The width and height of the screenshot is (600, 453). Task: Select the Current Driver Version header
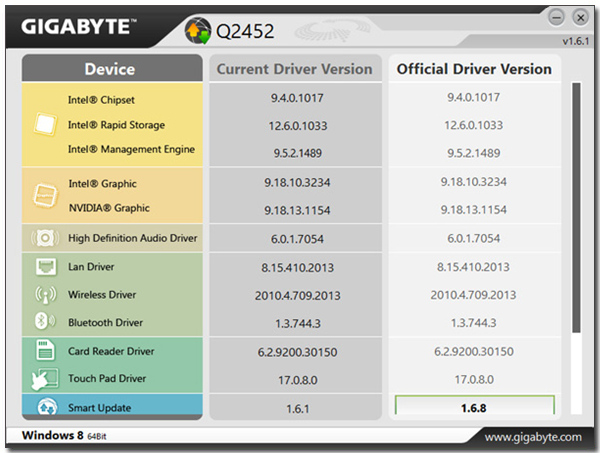click(295, 68)
